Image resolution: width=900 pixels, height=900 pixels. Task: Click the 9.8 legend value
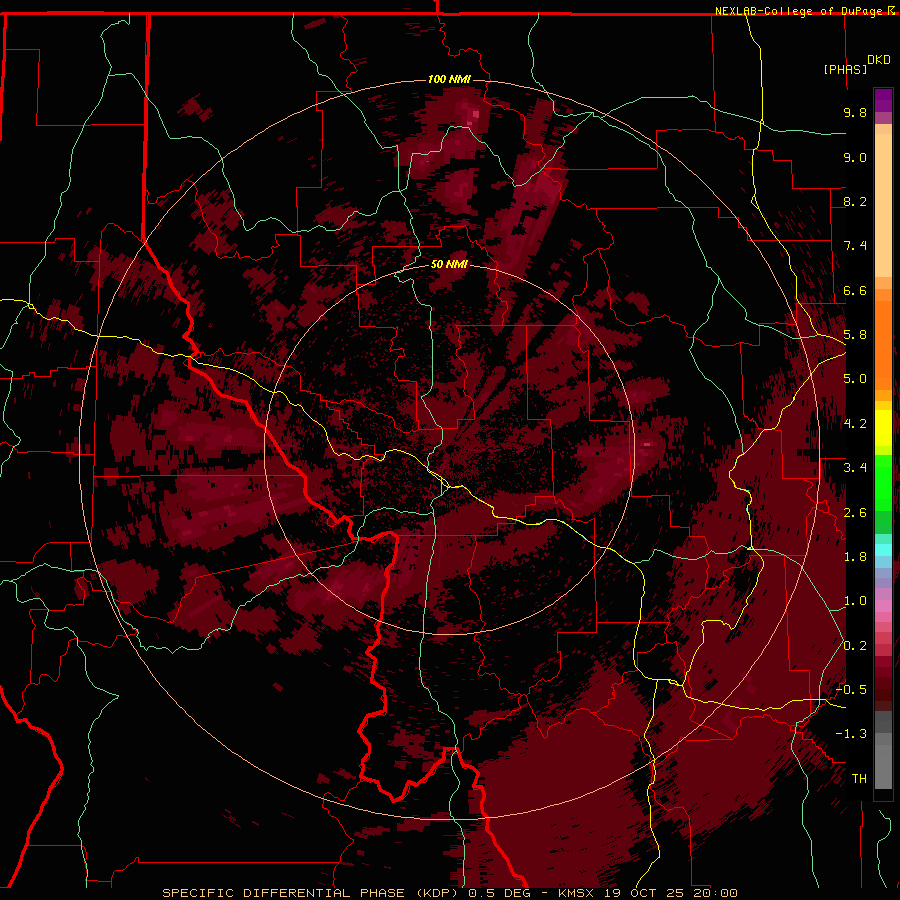click(855, 112)
